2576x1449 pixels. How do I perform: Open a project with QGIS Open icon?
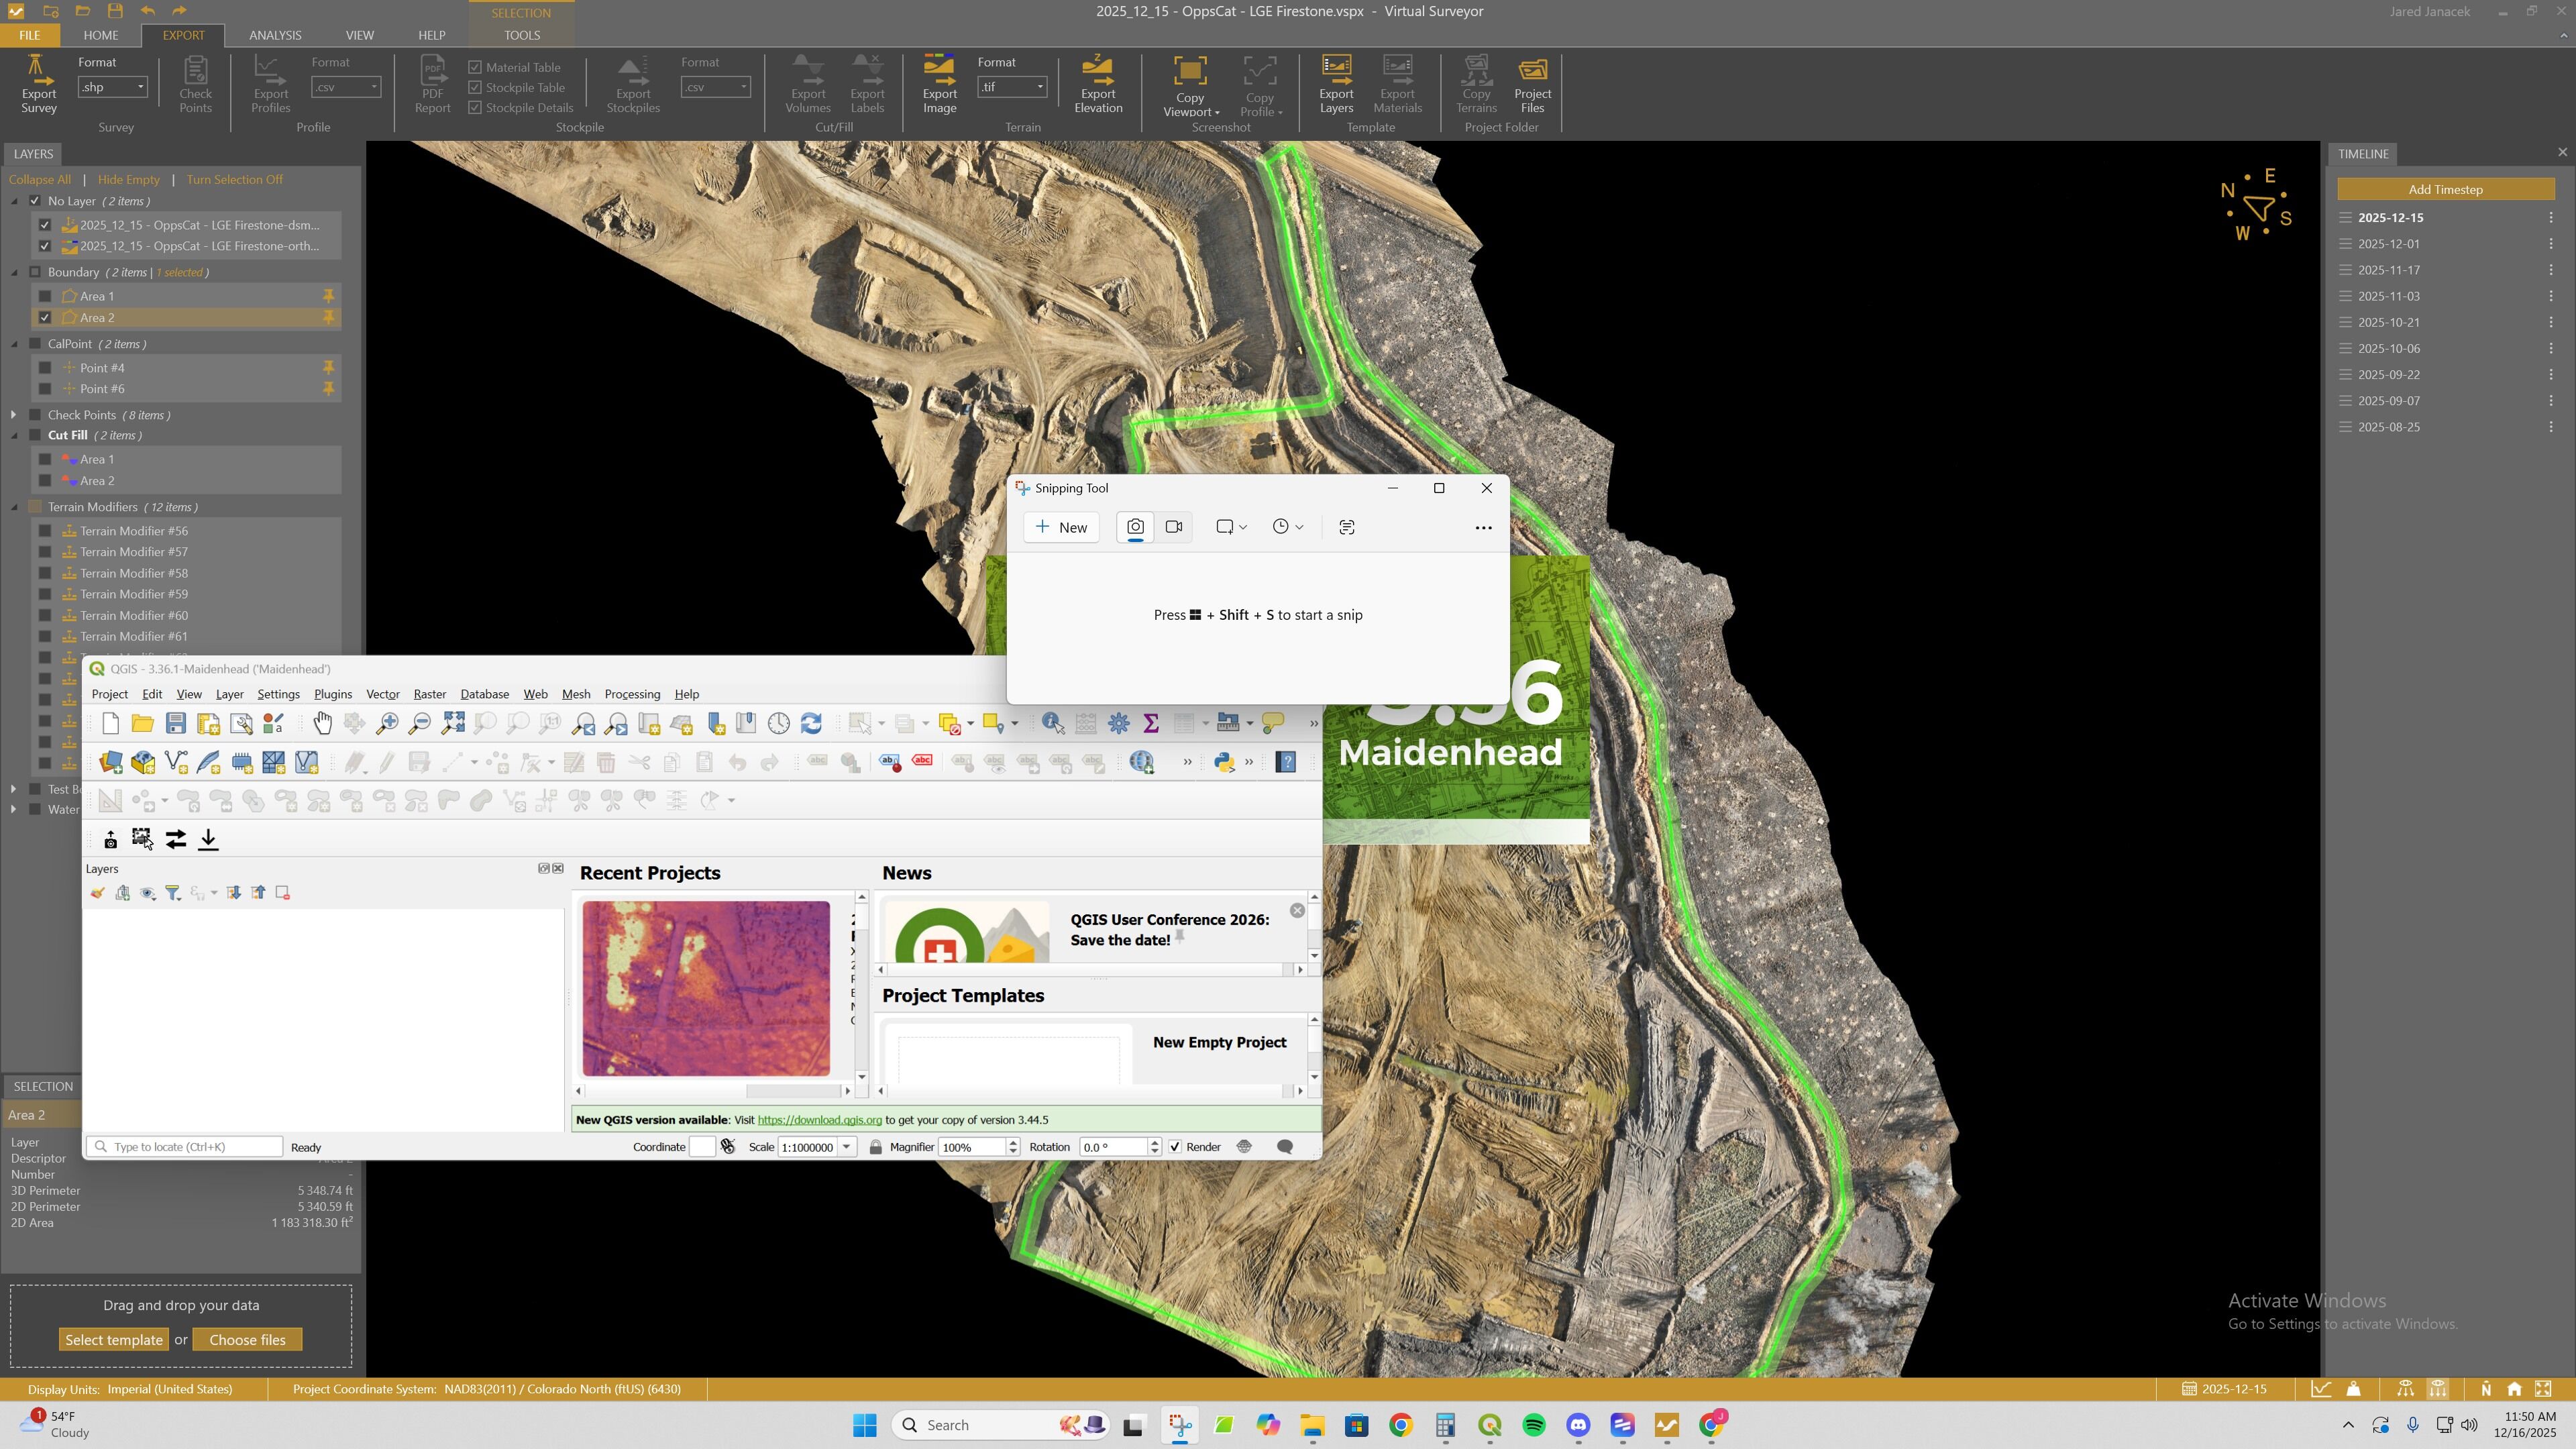143,723
